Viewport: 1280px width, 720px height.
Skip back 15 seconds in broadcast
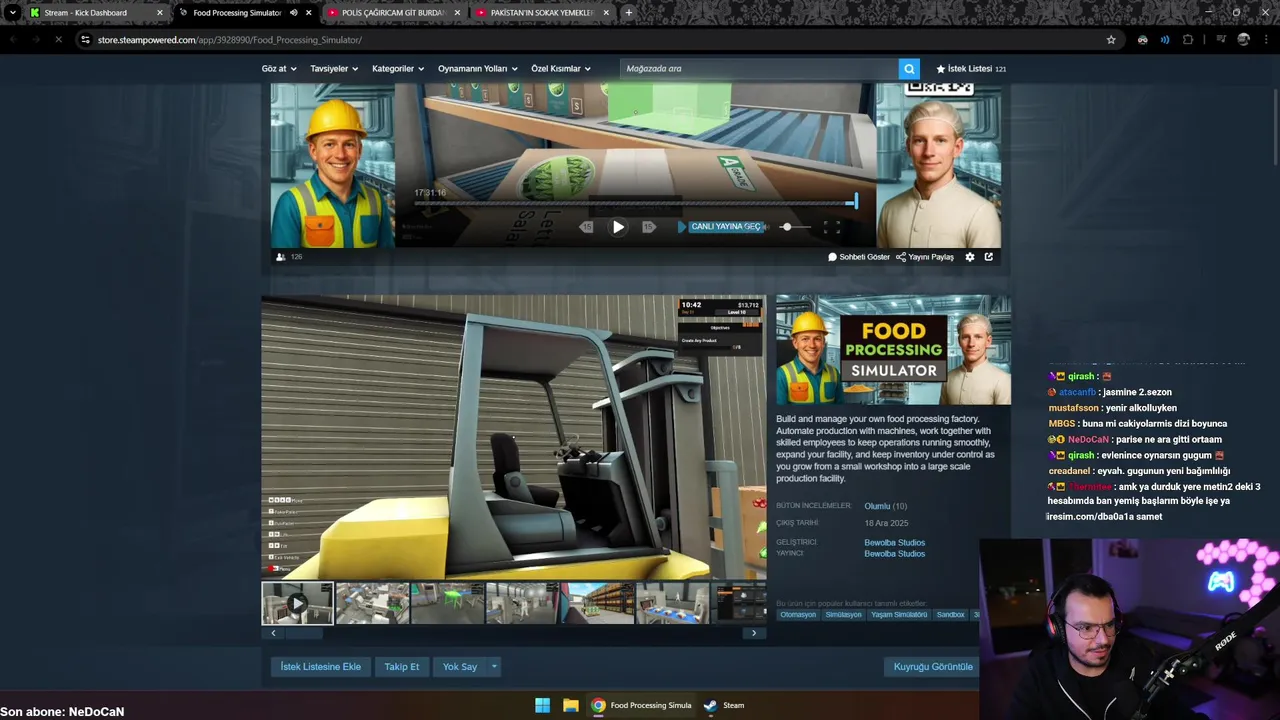[587, 227]
